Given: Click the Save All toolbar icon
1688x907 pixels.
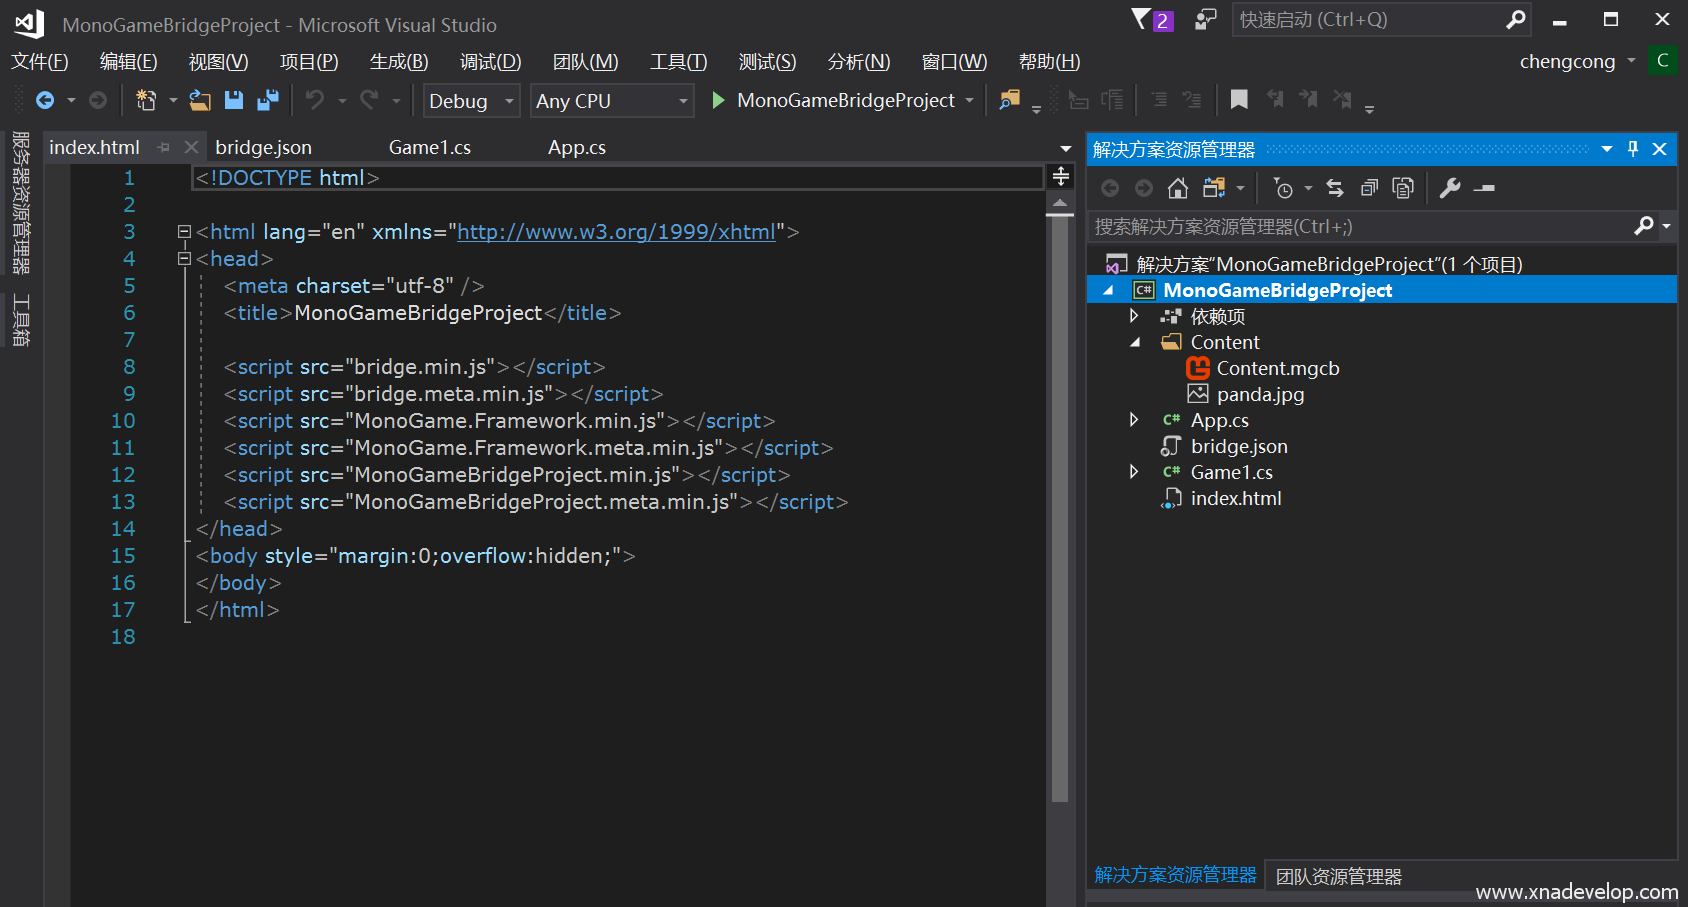Looking at the screenshot, I should click(267, 100).
